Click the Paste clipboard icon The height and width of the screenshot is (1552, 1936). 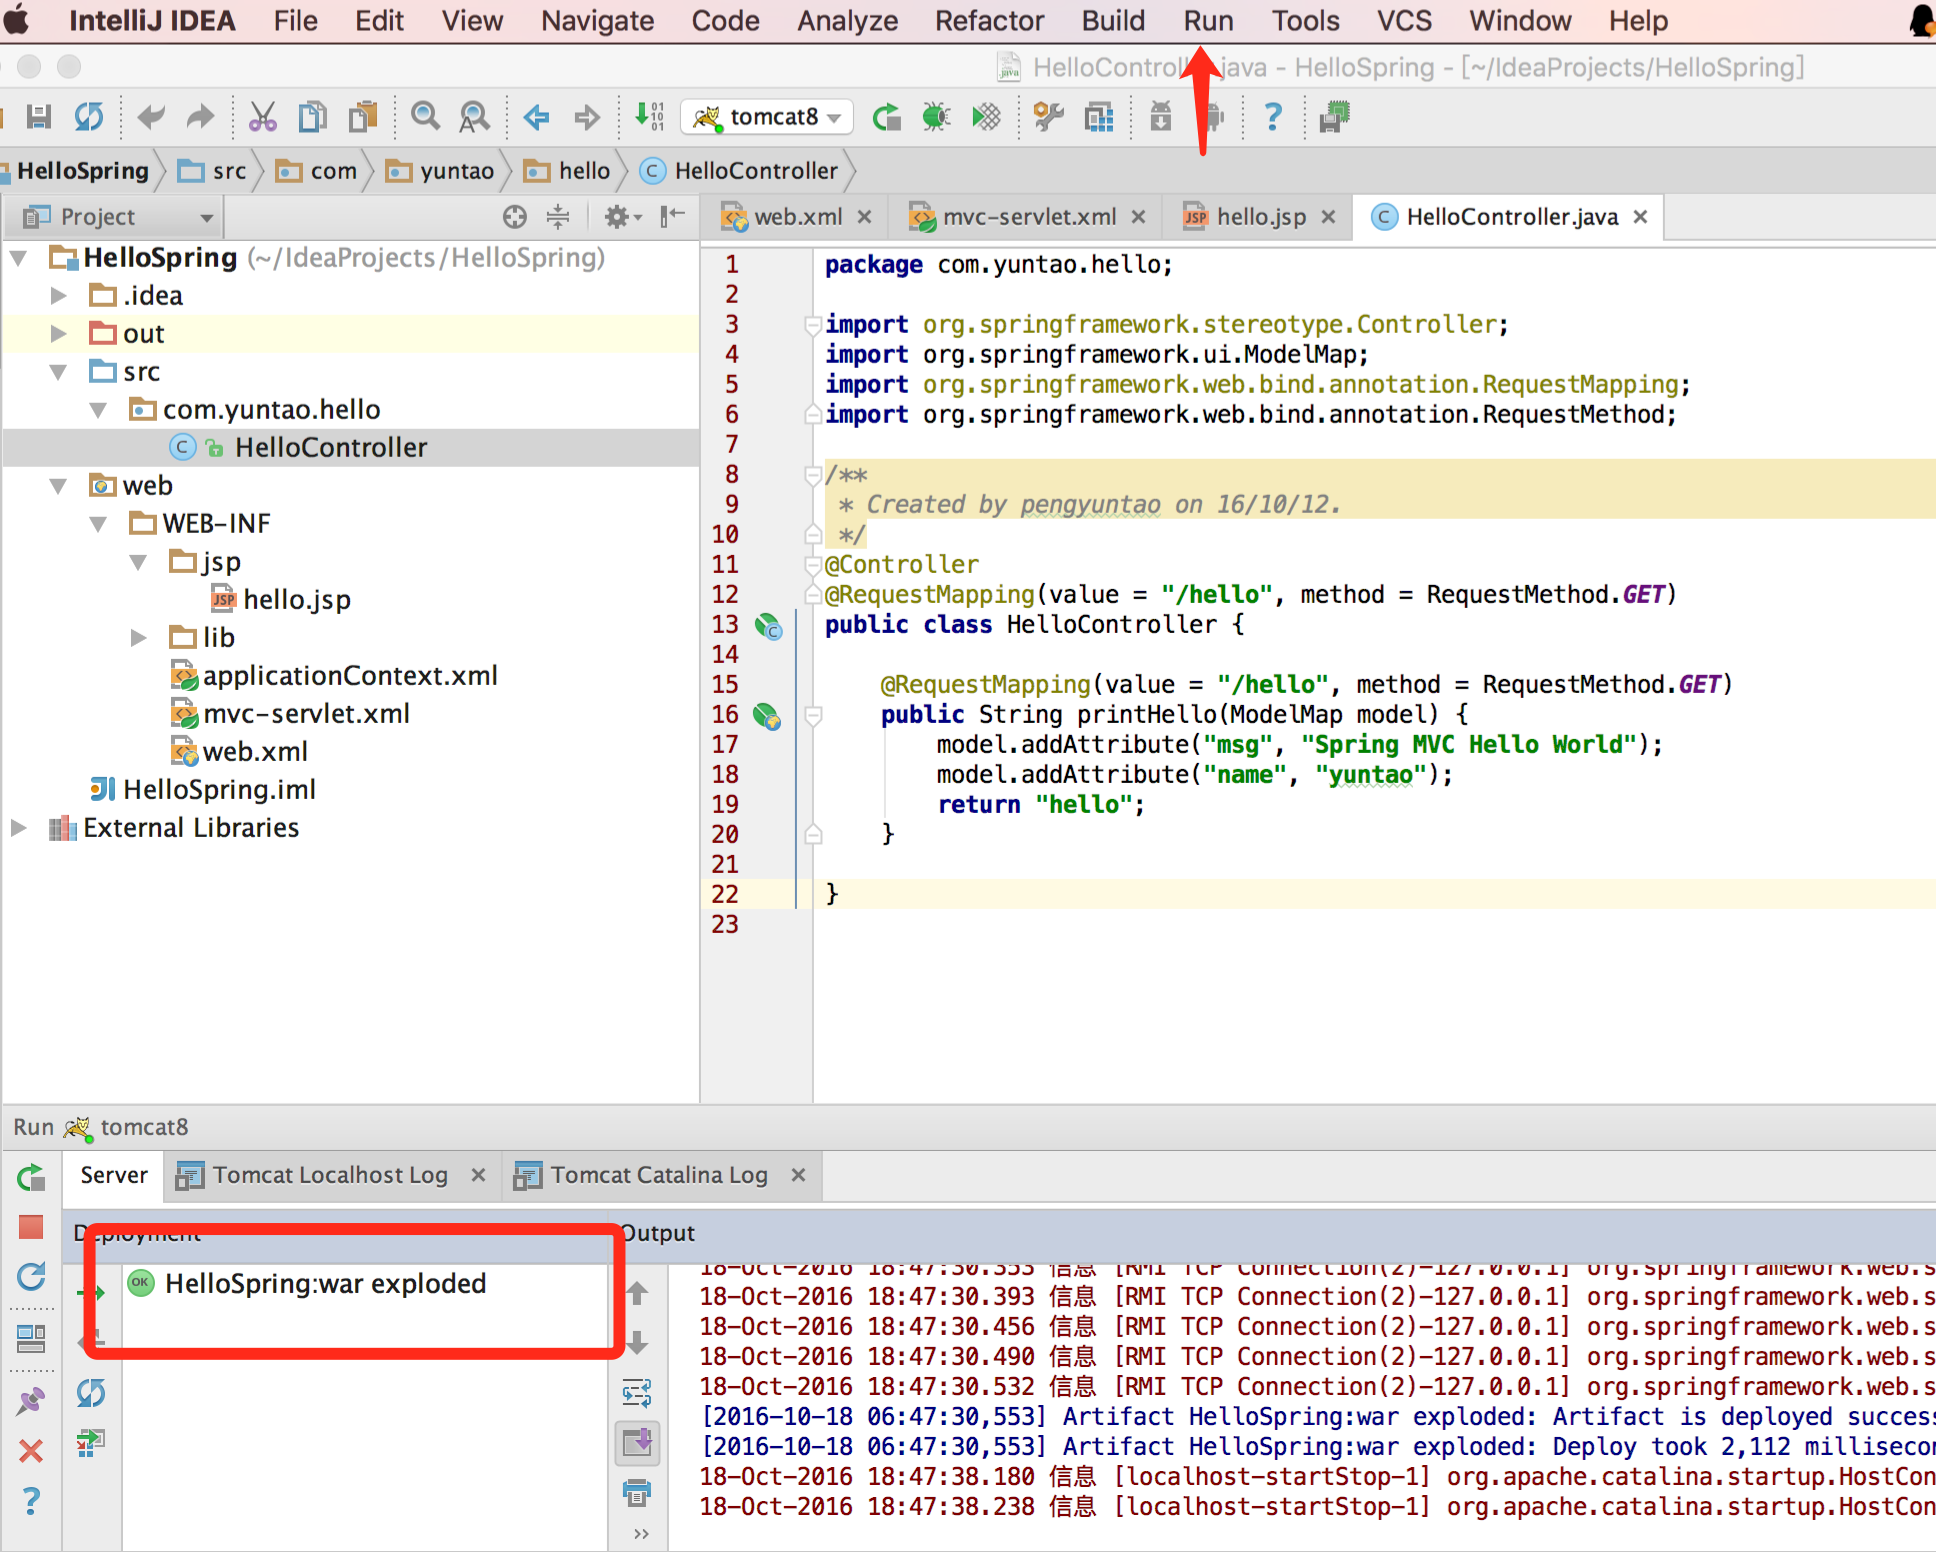[x=363, y=117]
